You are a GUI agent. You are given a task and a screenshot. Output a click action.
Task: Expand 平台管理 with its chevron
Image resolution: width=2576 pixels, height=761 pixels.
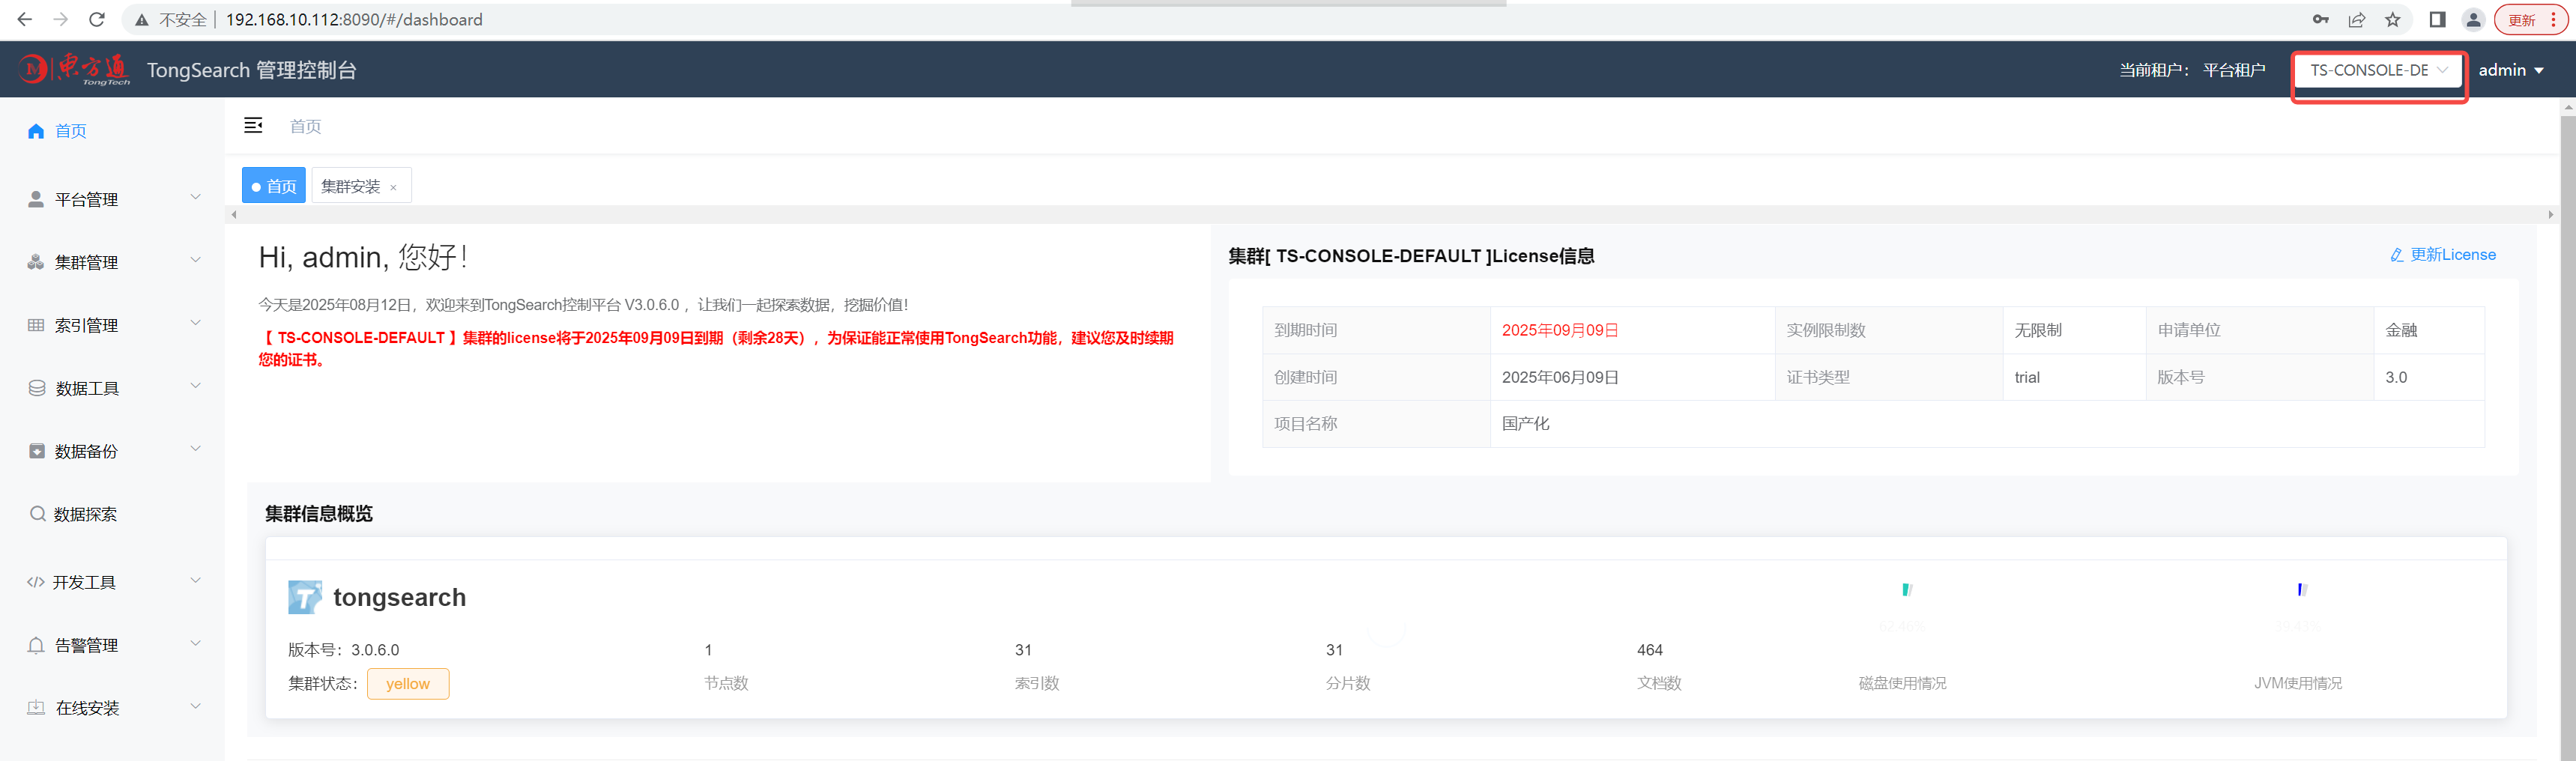pyautogui.click(x=196, y=197)
